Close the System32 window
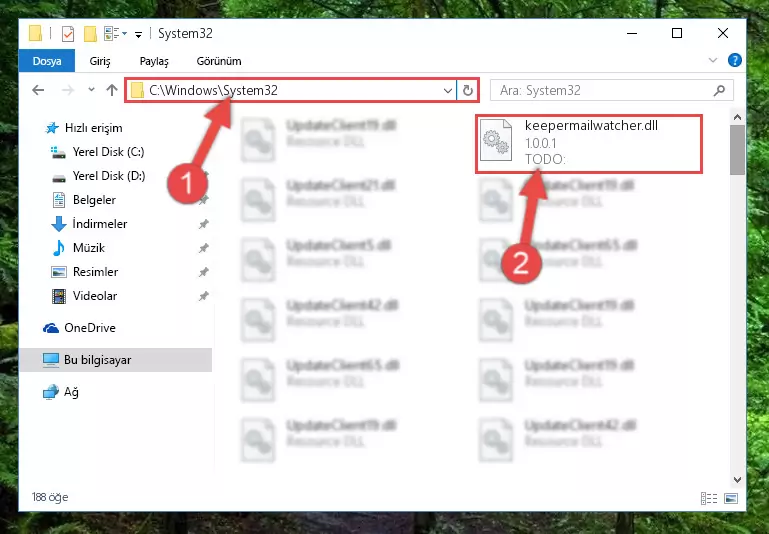 [x=722, y=33]
